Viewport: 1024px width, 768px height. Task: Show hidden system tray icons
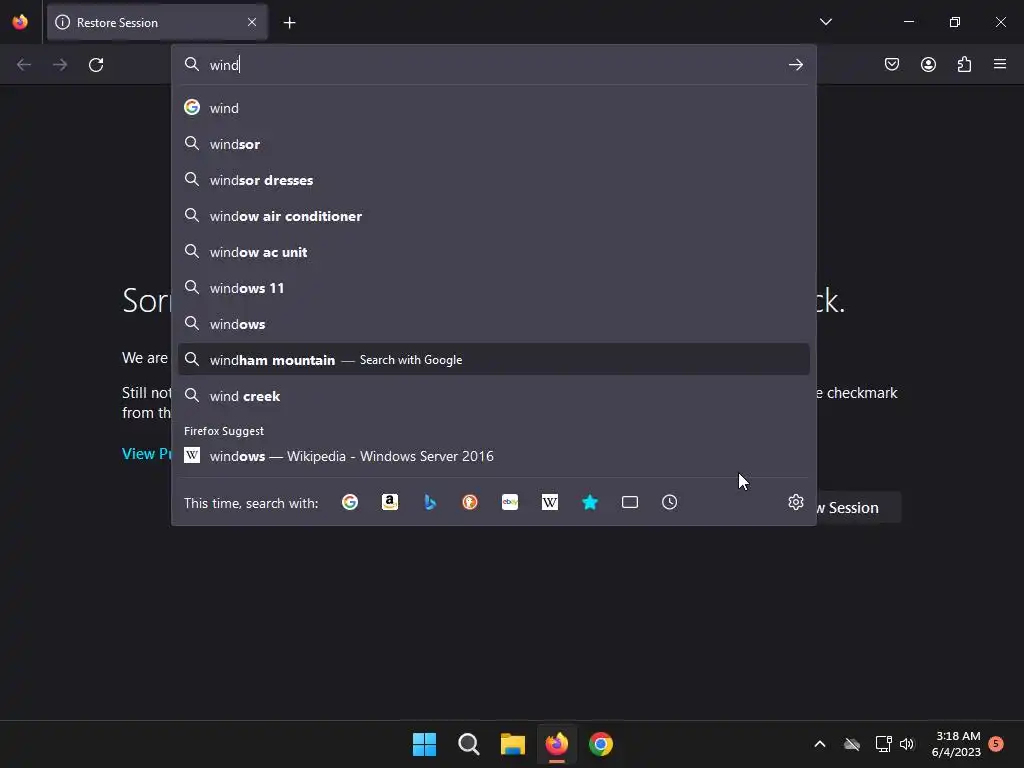coord(820,744)
